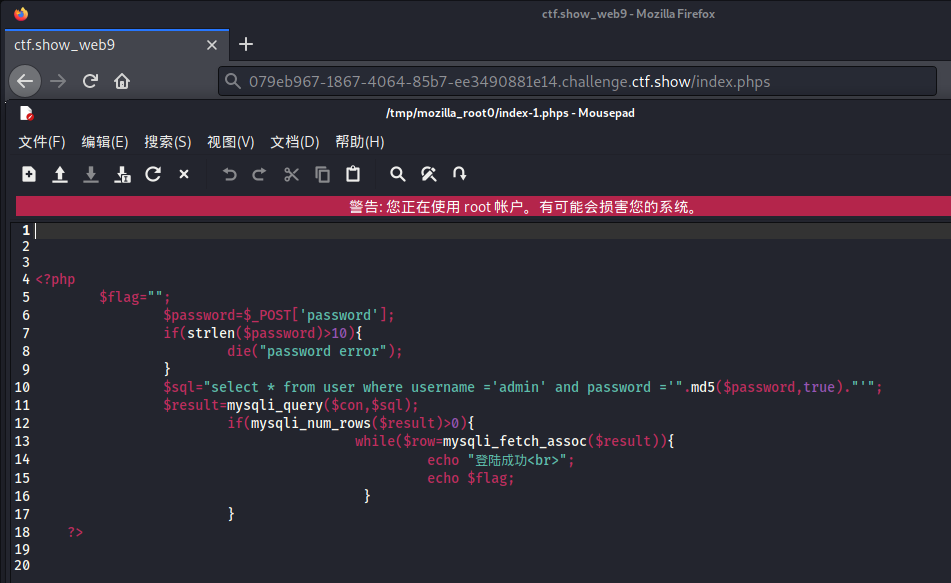Open Find and Replace in Mousepad
This screenshot has height=583, width=951.
tap(428, 174)
